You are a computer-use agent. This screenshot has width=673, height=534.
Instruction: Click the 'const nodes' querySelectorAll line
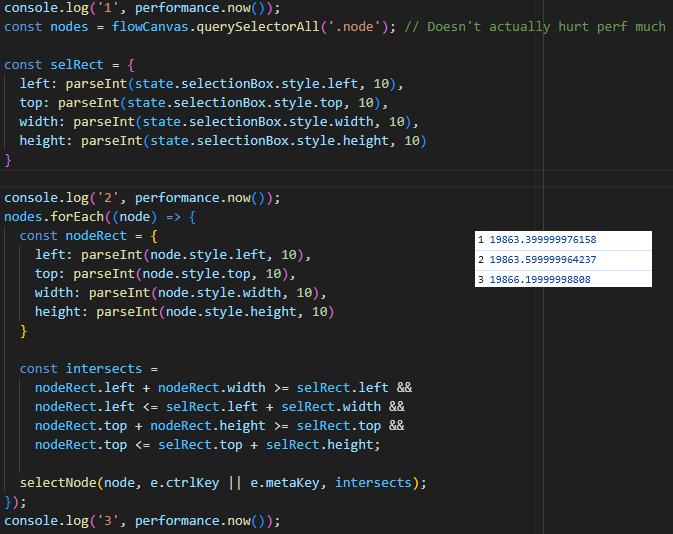(x=200, y=27)
